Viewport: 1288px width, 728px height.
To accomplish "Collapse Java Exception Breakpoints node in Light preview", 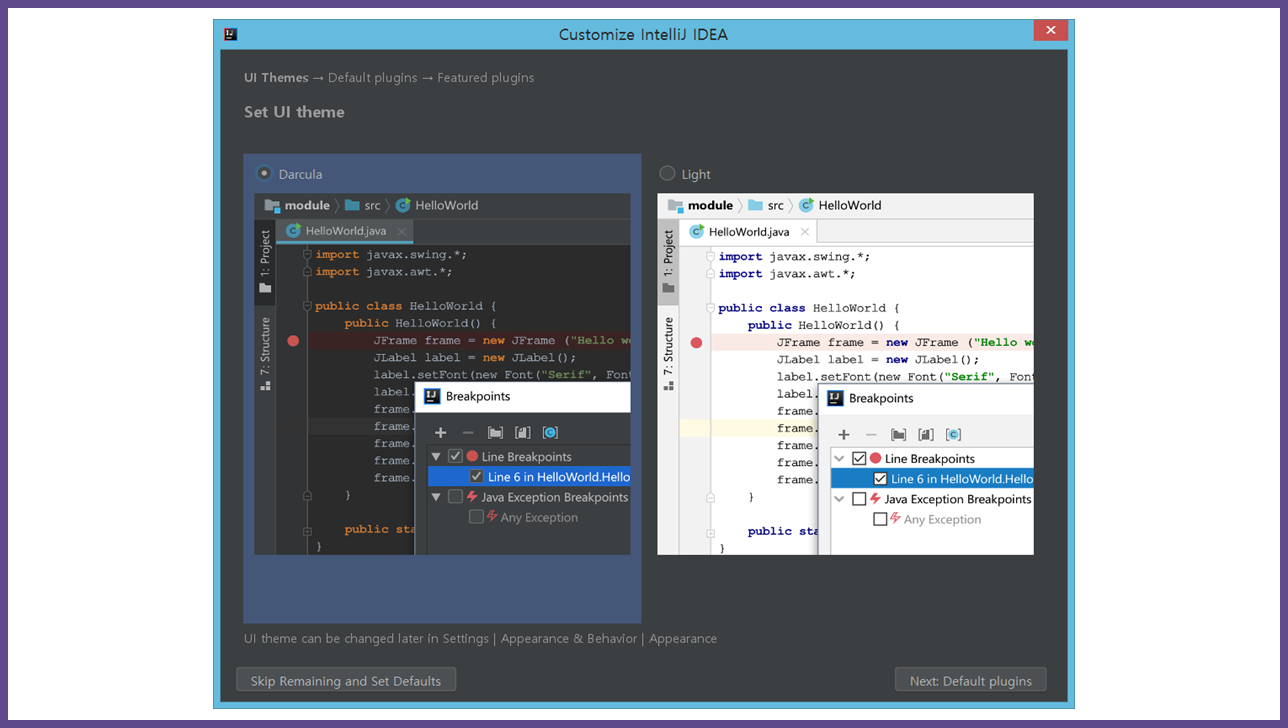I will point(839,499).
